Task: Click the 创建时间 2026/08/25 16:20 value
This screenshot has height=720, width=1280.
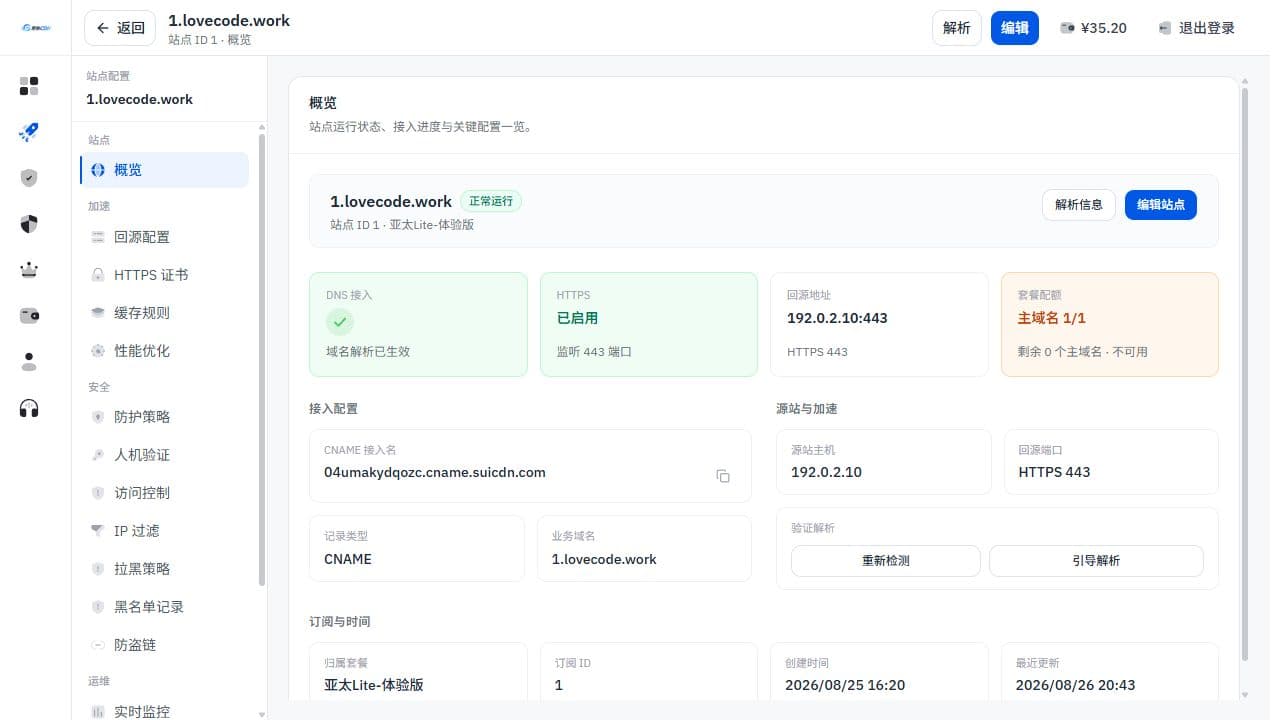Action: [845, 685]
